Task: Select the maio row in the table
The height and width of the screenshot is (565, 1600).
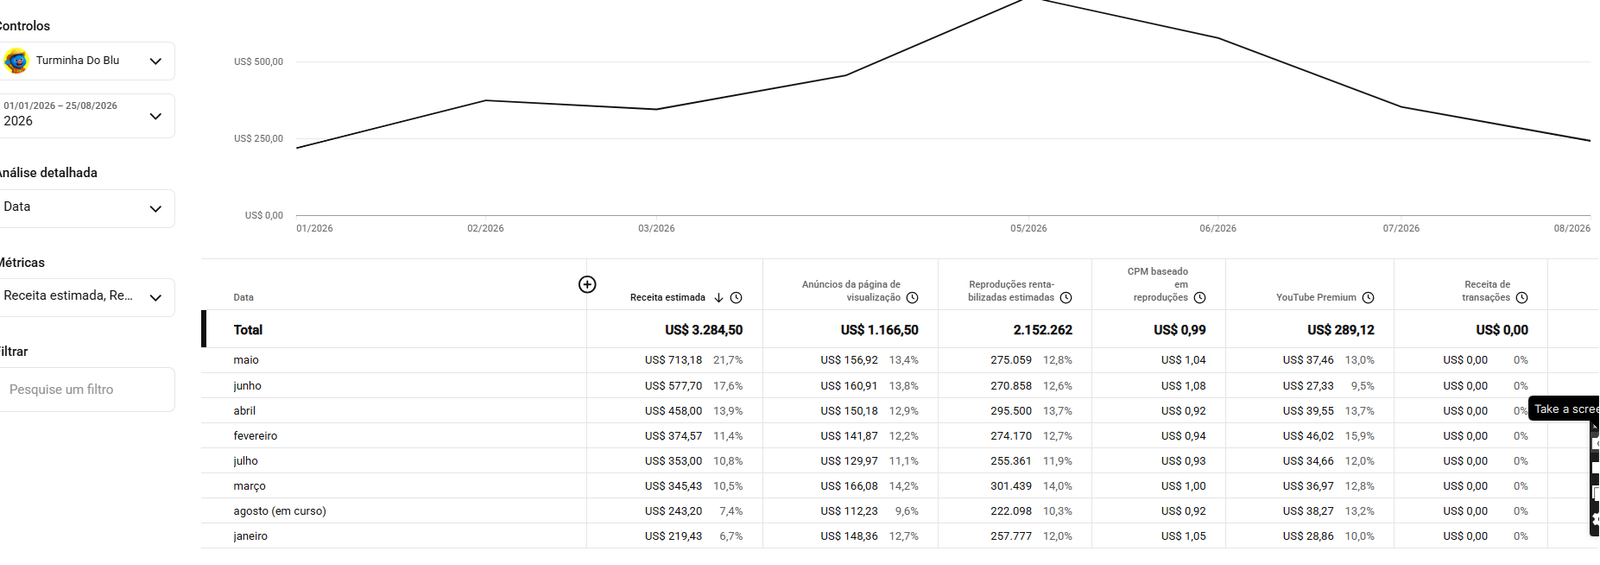Action: [900, 360]
